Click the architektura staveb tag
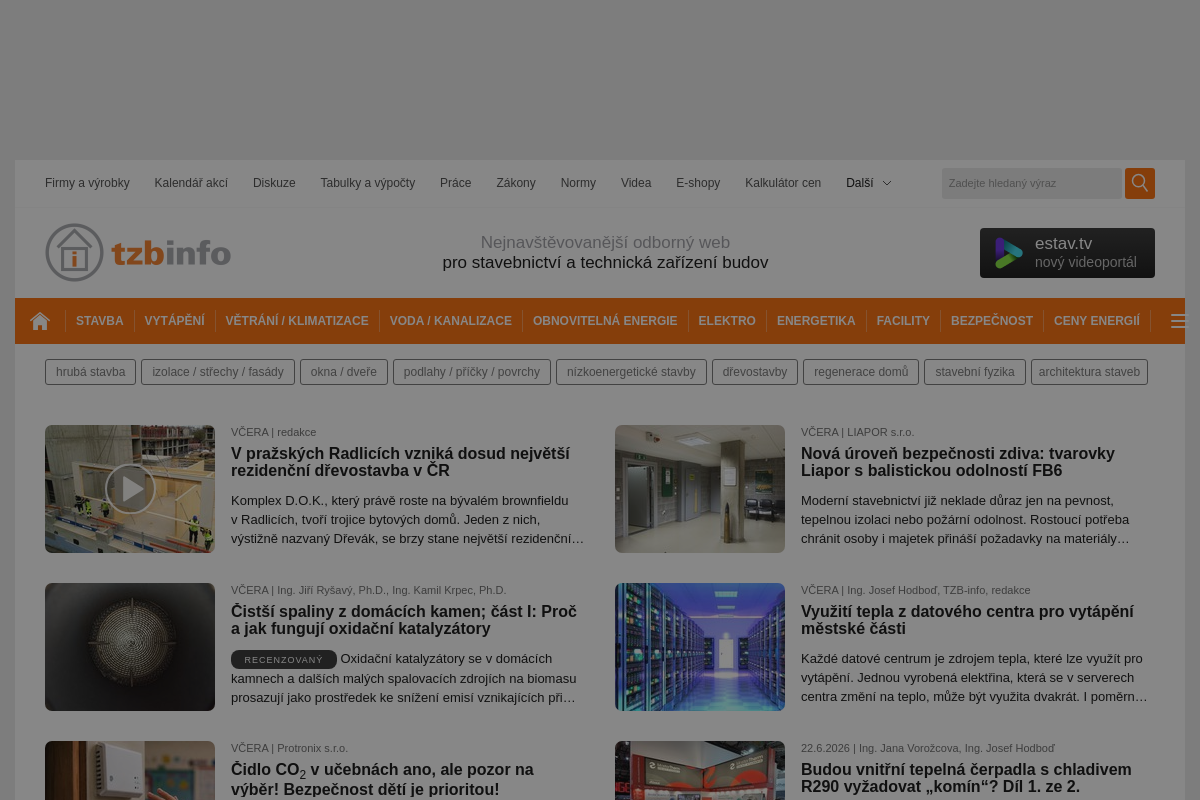 click(1089, 372)
